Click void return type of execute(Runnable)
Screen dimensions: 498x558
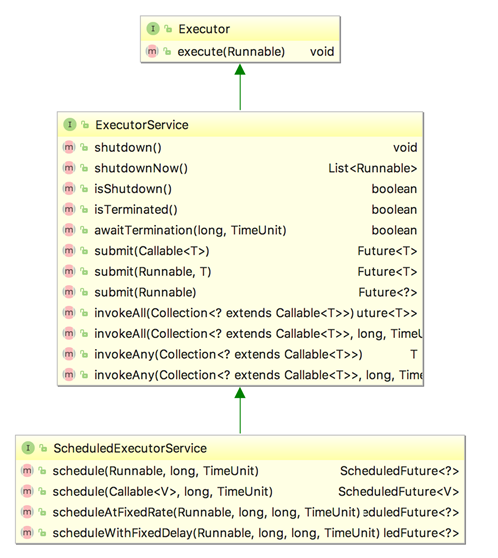(322, 52)
